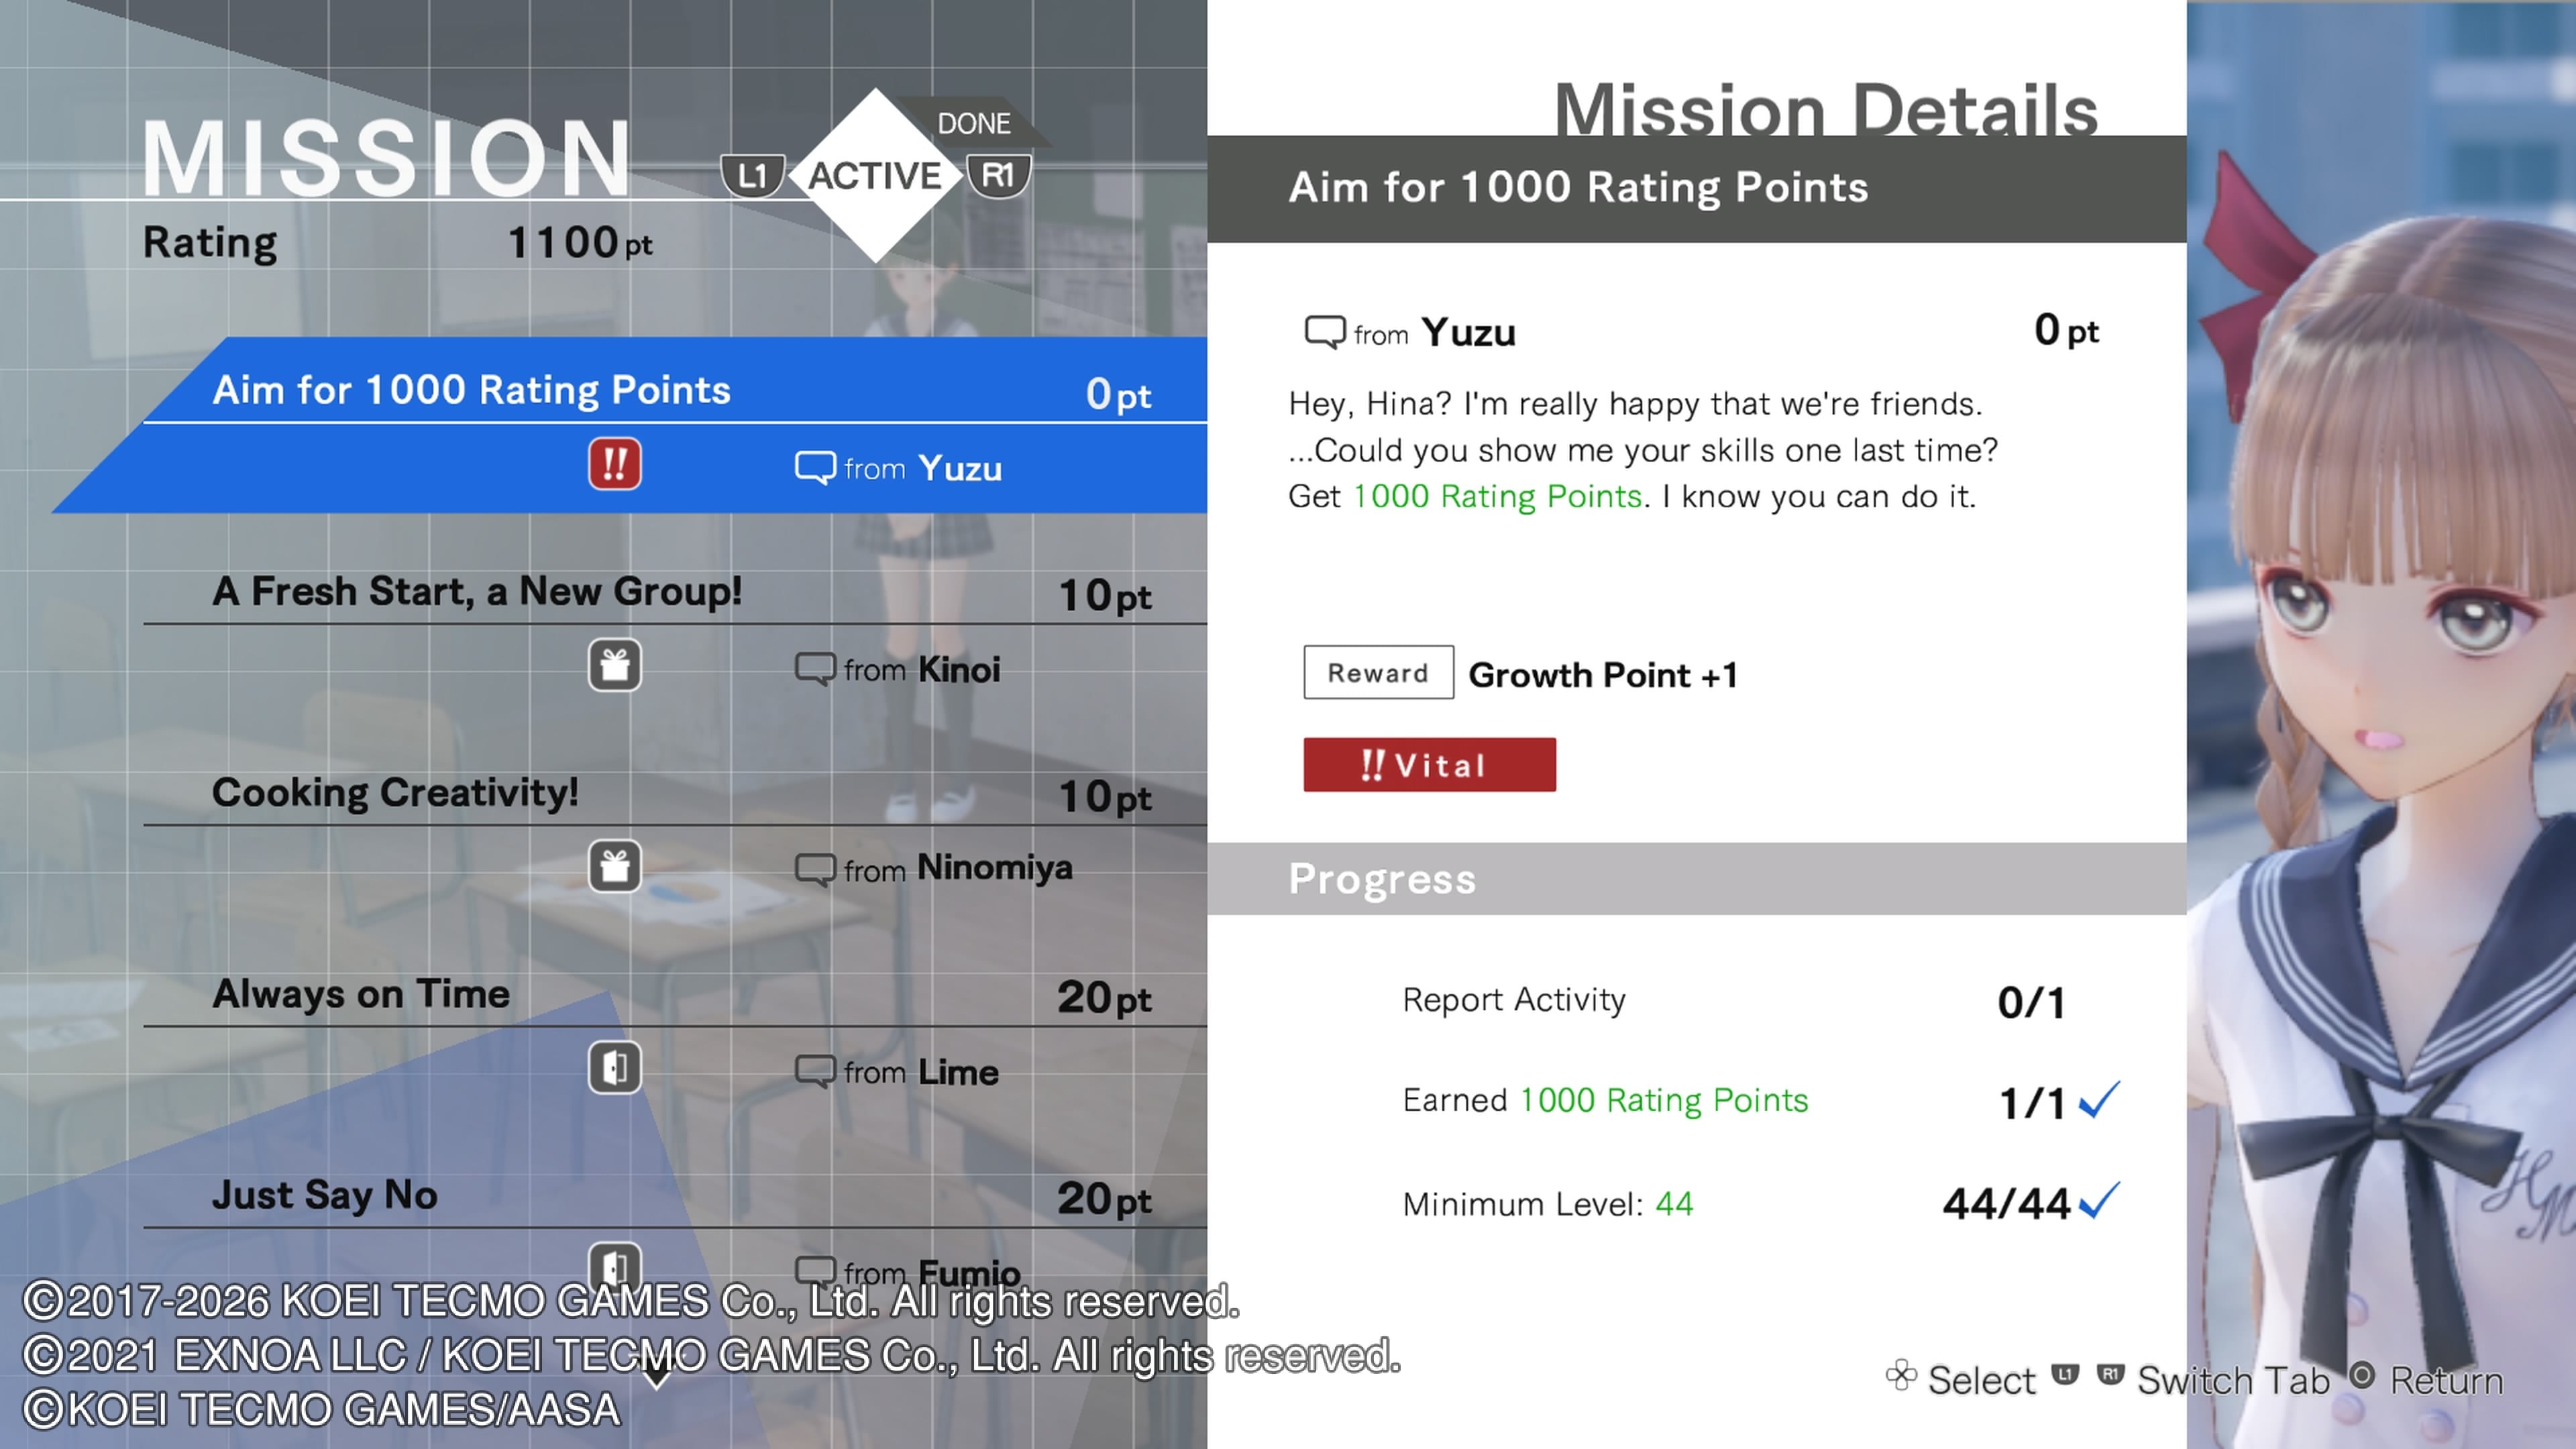
Task: Click the red Vital tag in Mission Details
Action: click(1429, 765)
